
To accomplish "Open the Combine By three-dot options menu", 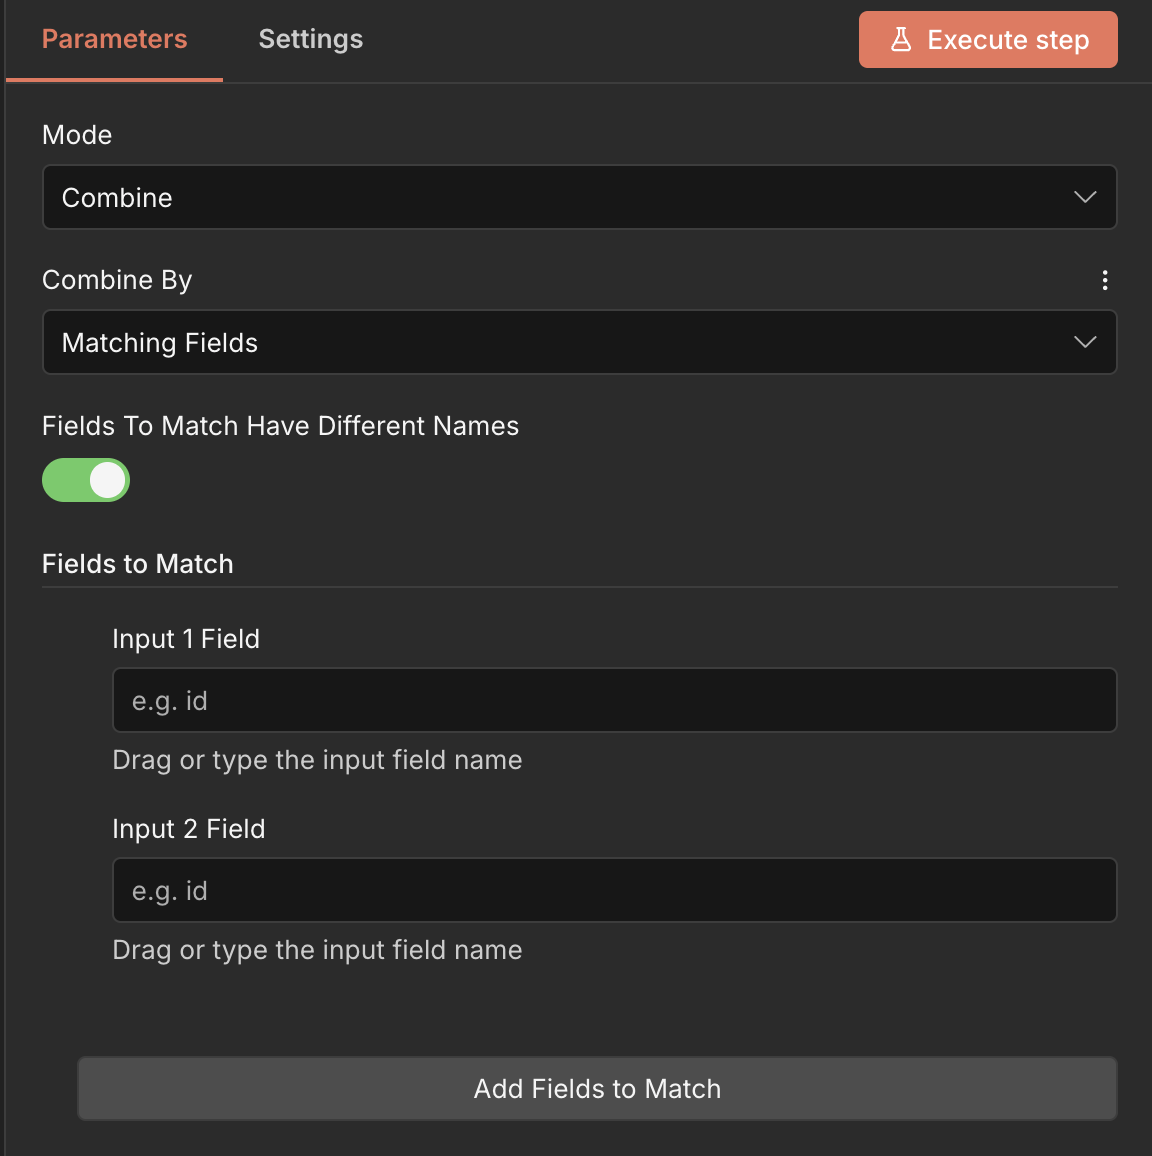I will pos(1105,280).
